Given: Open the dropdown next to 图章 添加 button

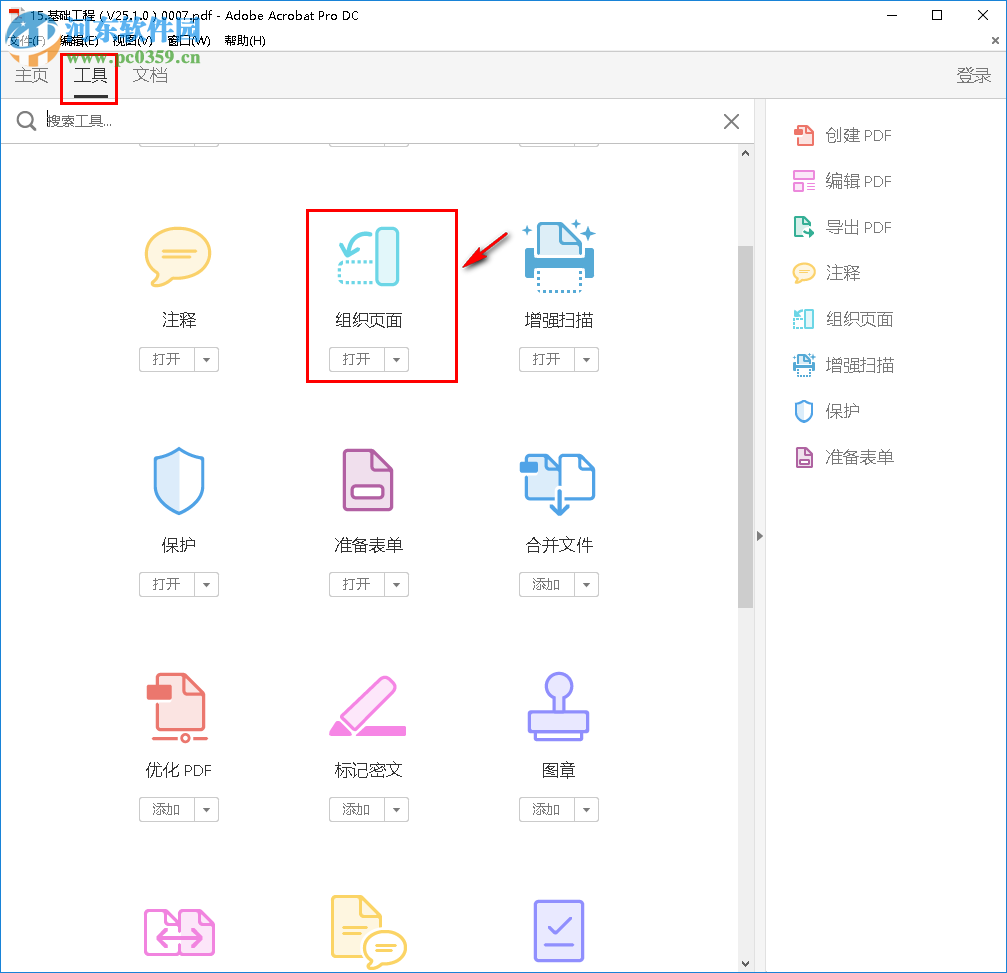Looking at the screenshot, I should tap(587, 809).
